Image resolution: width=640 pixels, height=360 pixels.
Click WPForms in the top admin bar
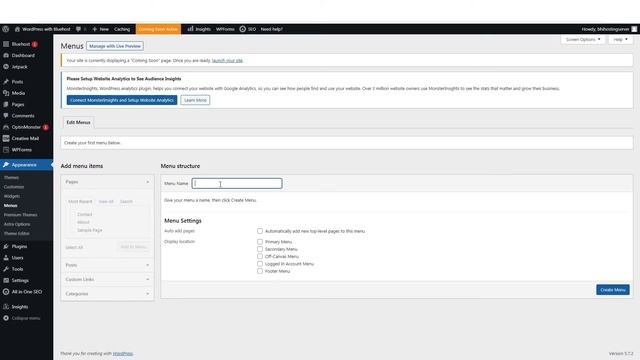225,29
